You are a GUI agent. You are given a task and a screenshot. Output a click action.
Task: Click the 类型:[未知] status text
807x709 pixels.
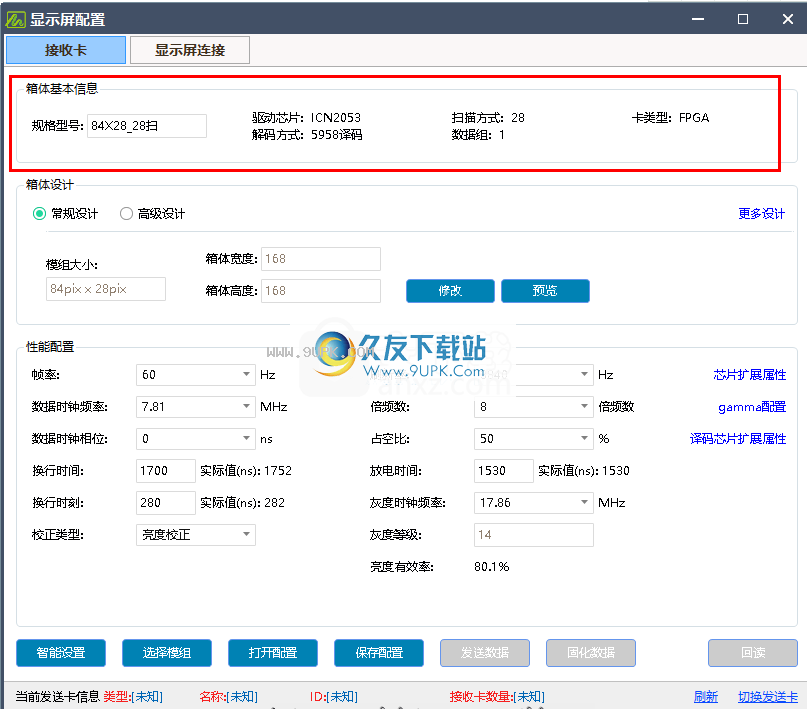pyautogui.click(x=133, y=697)
